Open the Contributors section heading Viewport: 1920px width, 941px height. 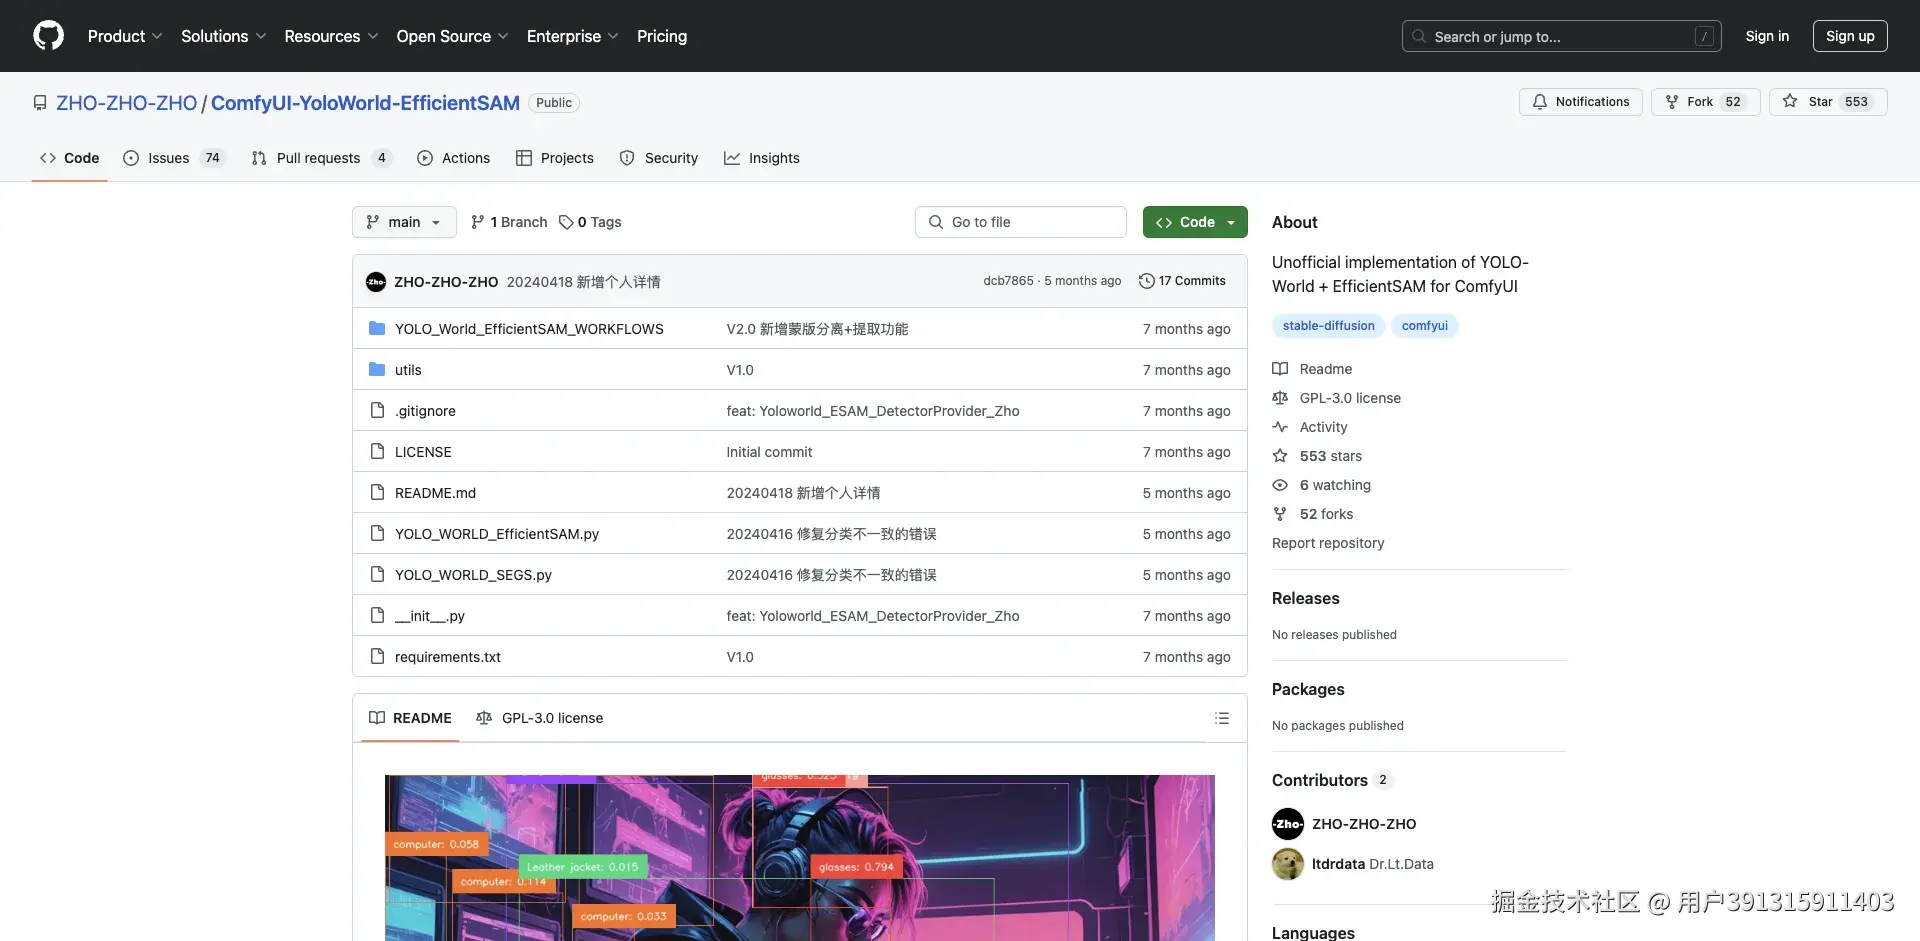click(1320, 780)
